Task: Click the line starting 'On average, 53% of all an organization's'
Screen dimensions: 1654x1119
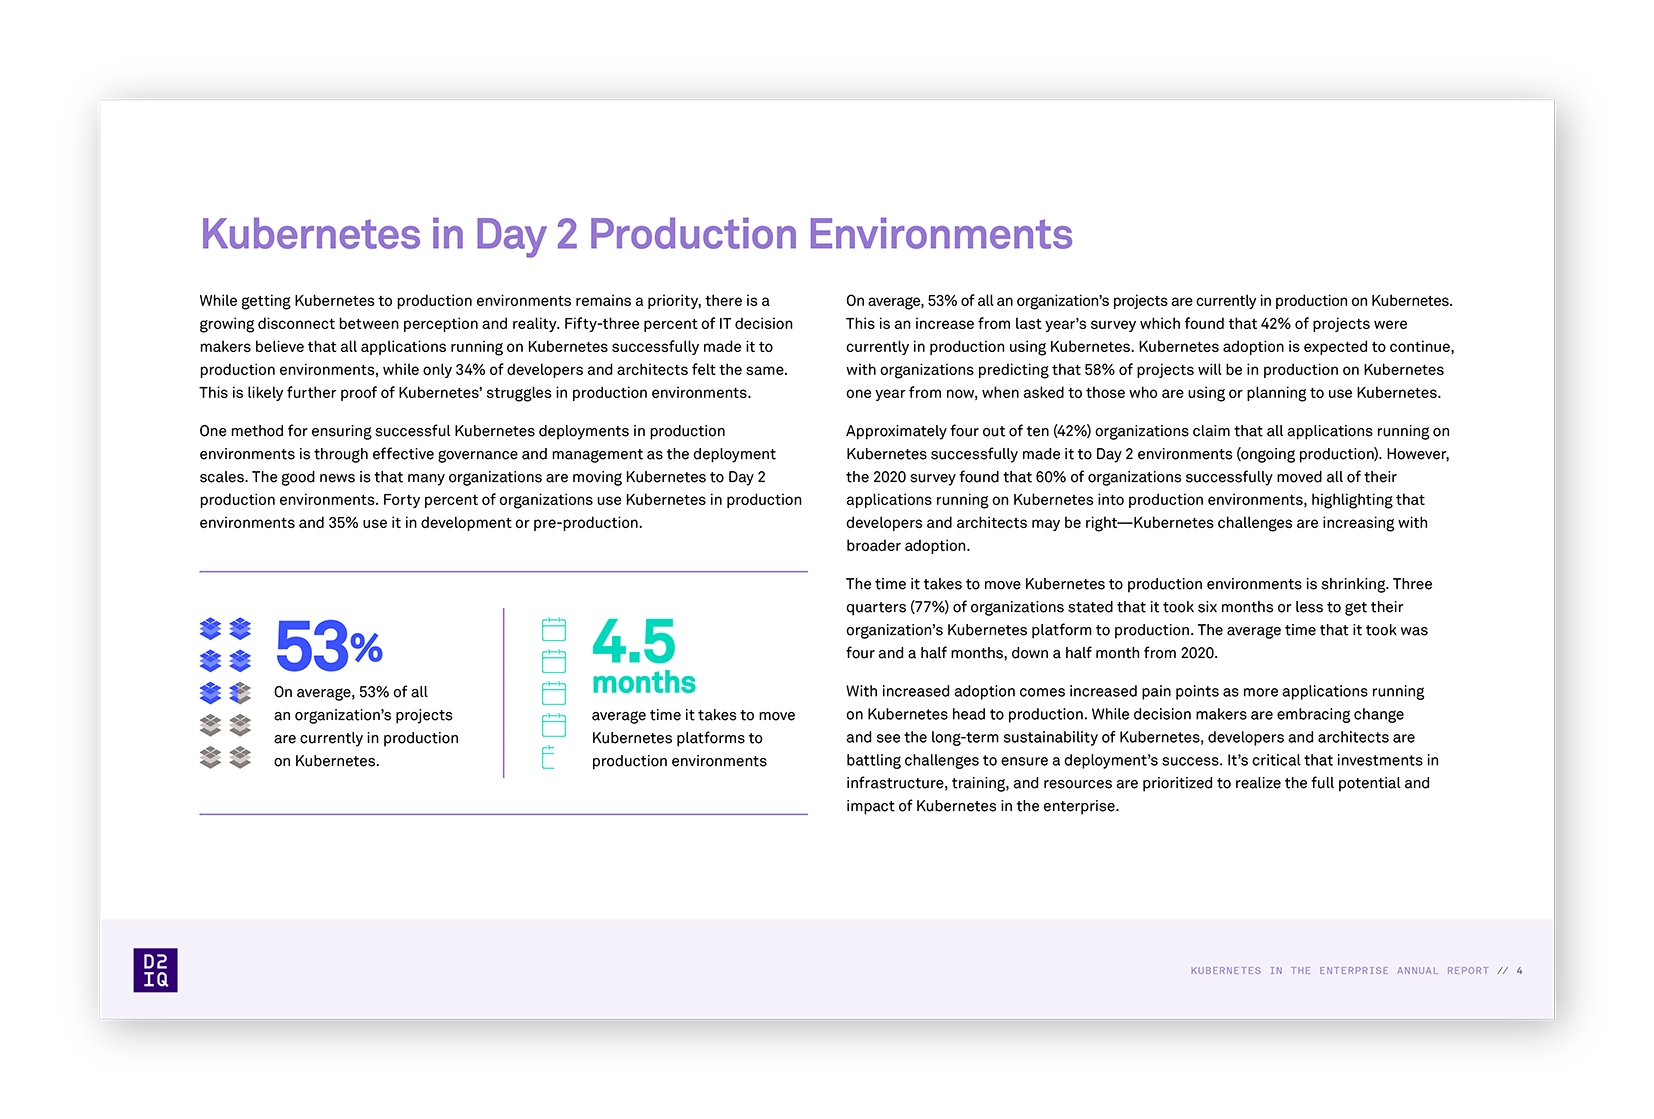Action: point(1149,301)
